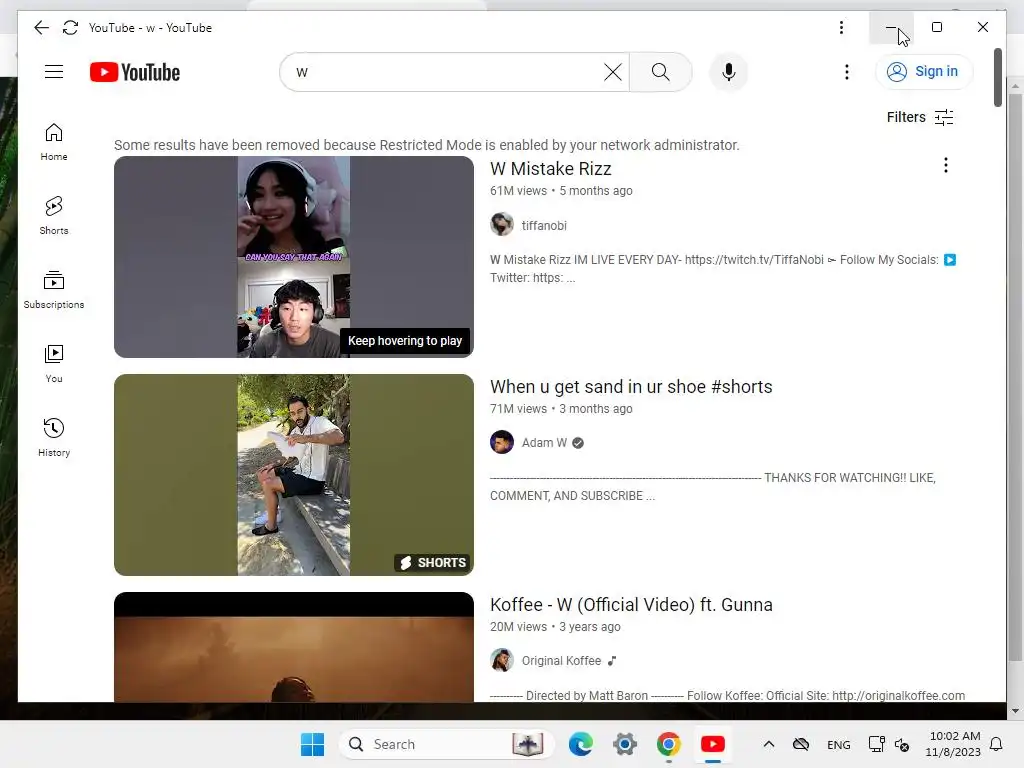Open the sand in shoe Shorts thumbnail

pyautogui.click(x=294, y=475)
